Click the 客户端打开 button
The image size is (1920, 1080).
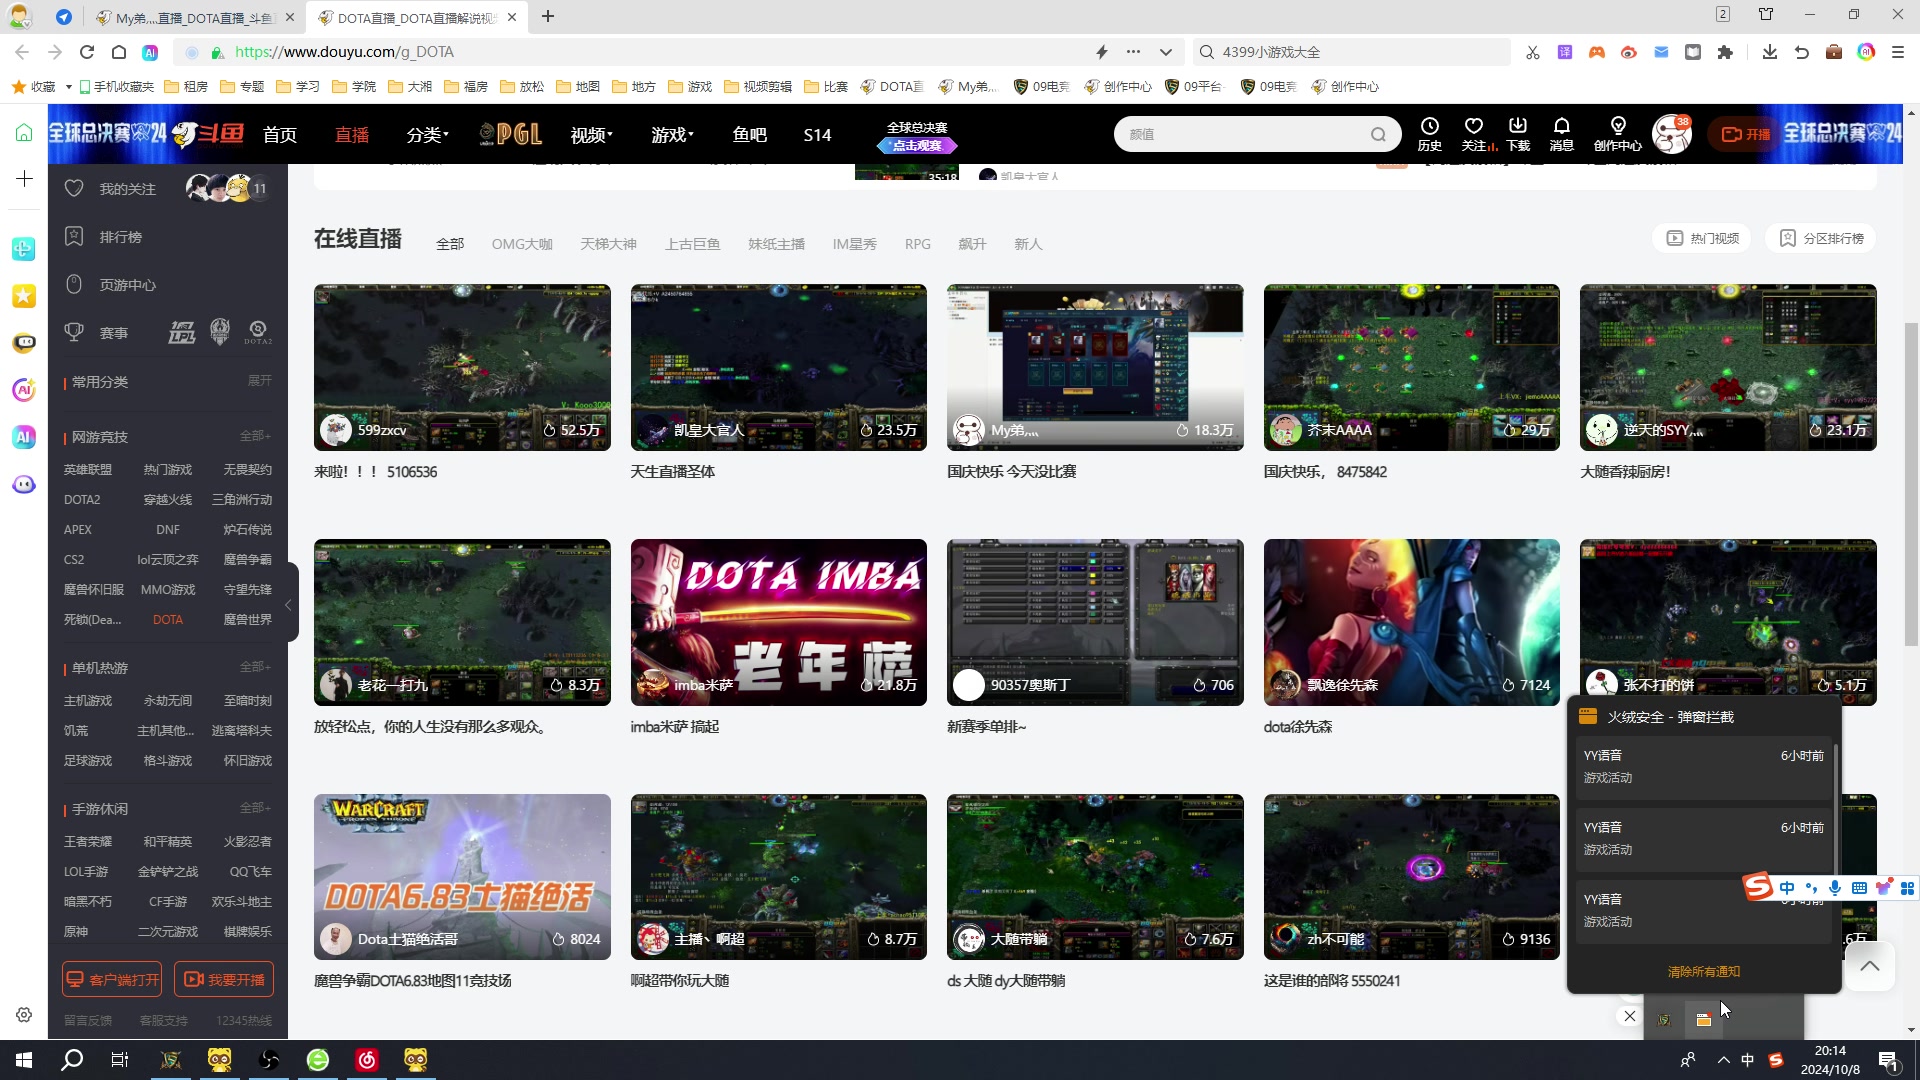tap(112, 980)
